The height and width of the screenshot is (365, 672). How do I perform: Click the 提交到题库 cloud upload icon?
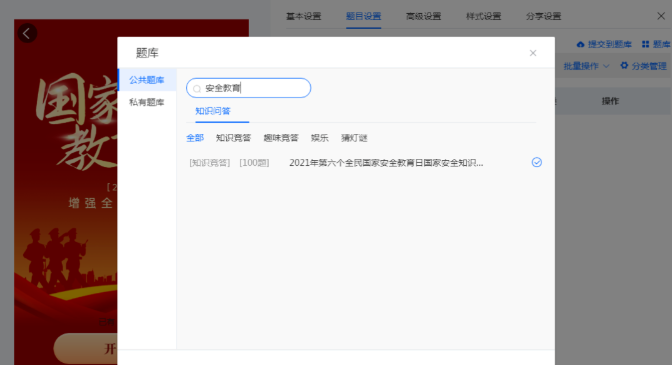pos(580,44)
